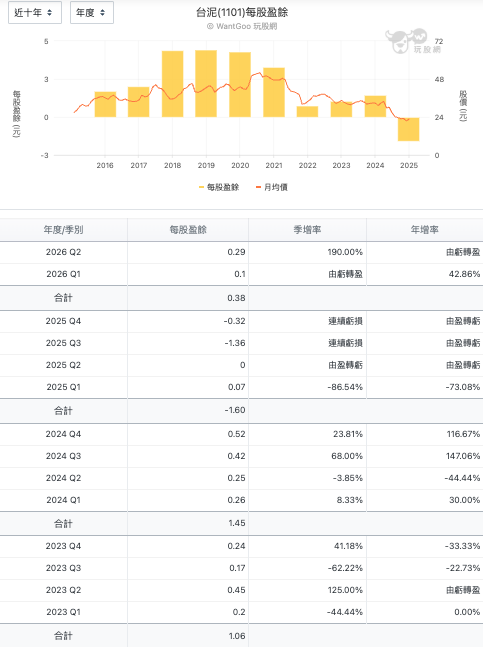
Task: Click the 2023 Q3 row label
Action: (64, 568)
